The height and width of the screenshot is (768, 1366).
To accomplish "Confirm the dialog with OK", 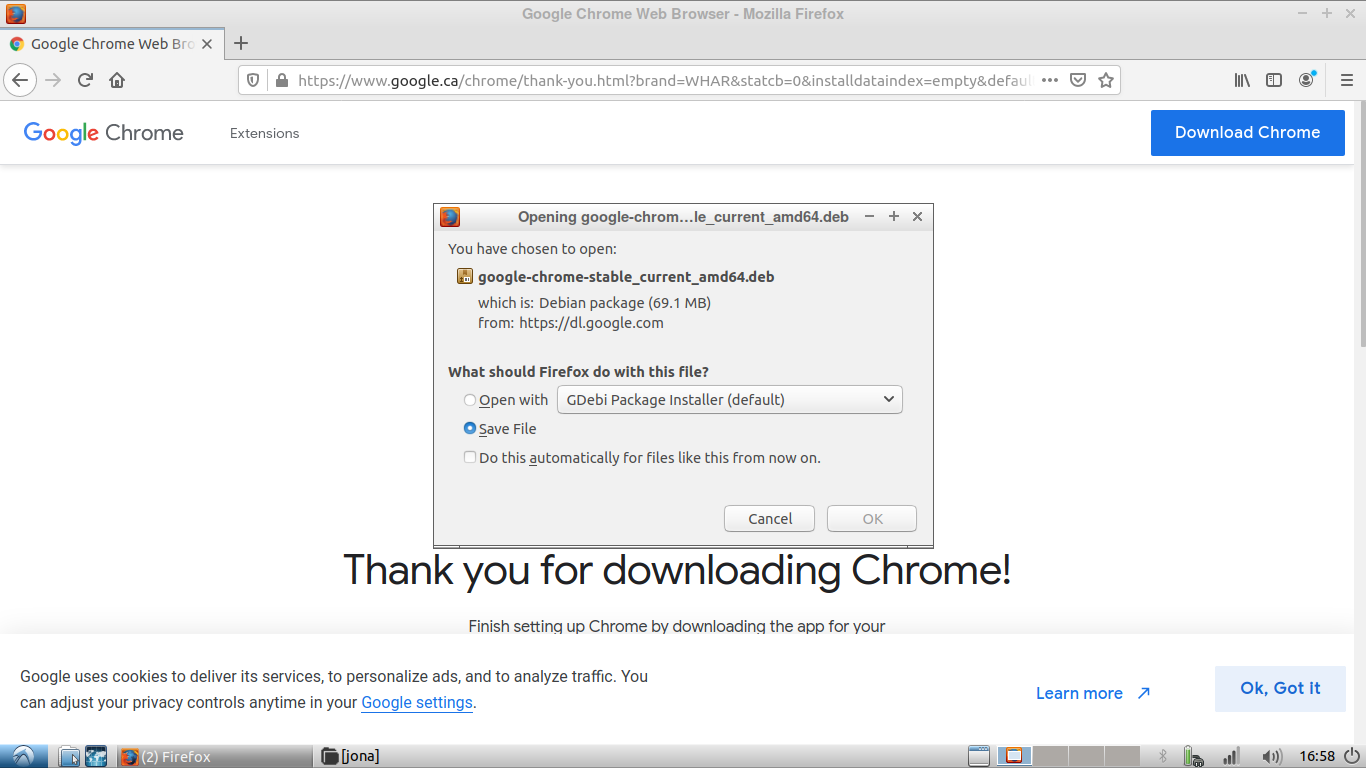I will [873, 518].
